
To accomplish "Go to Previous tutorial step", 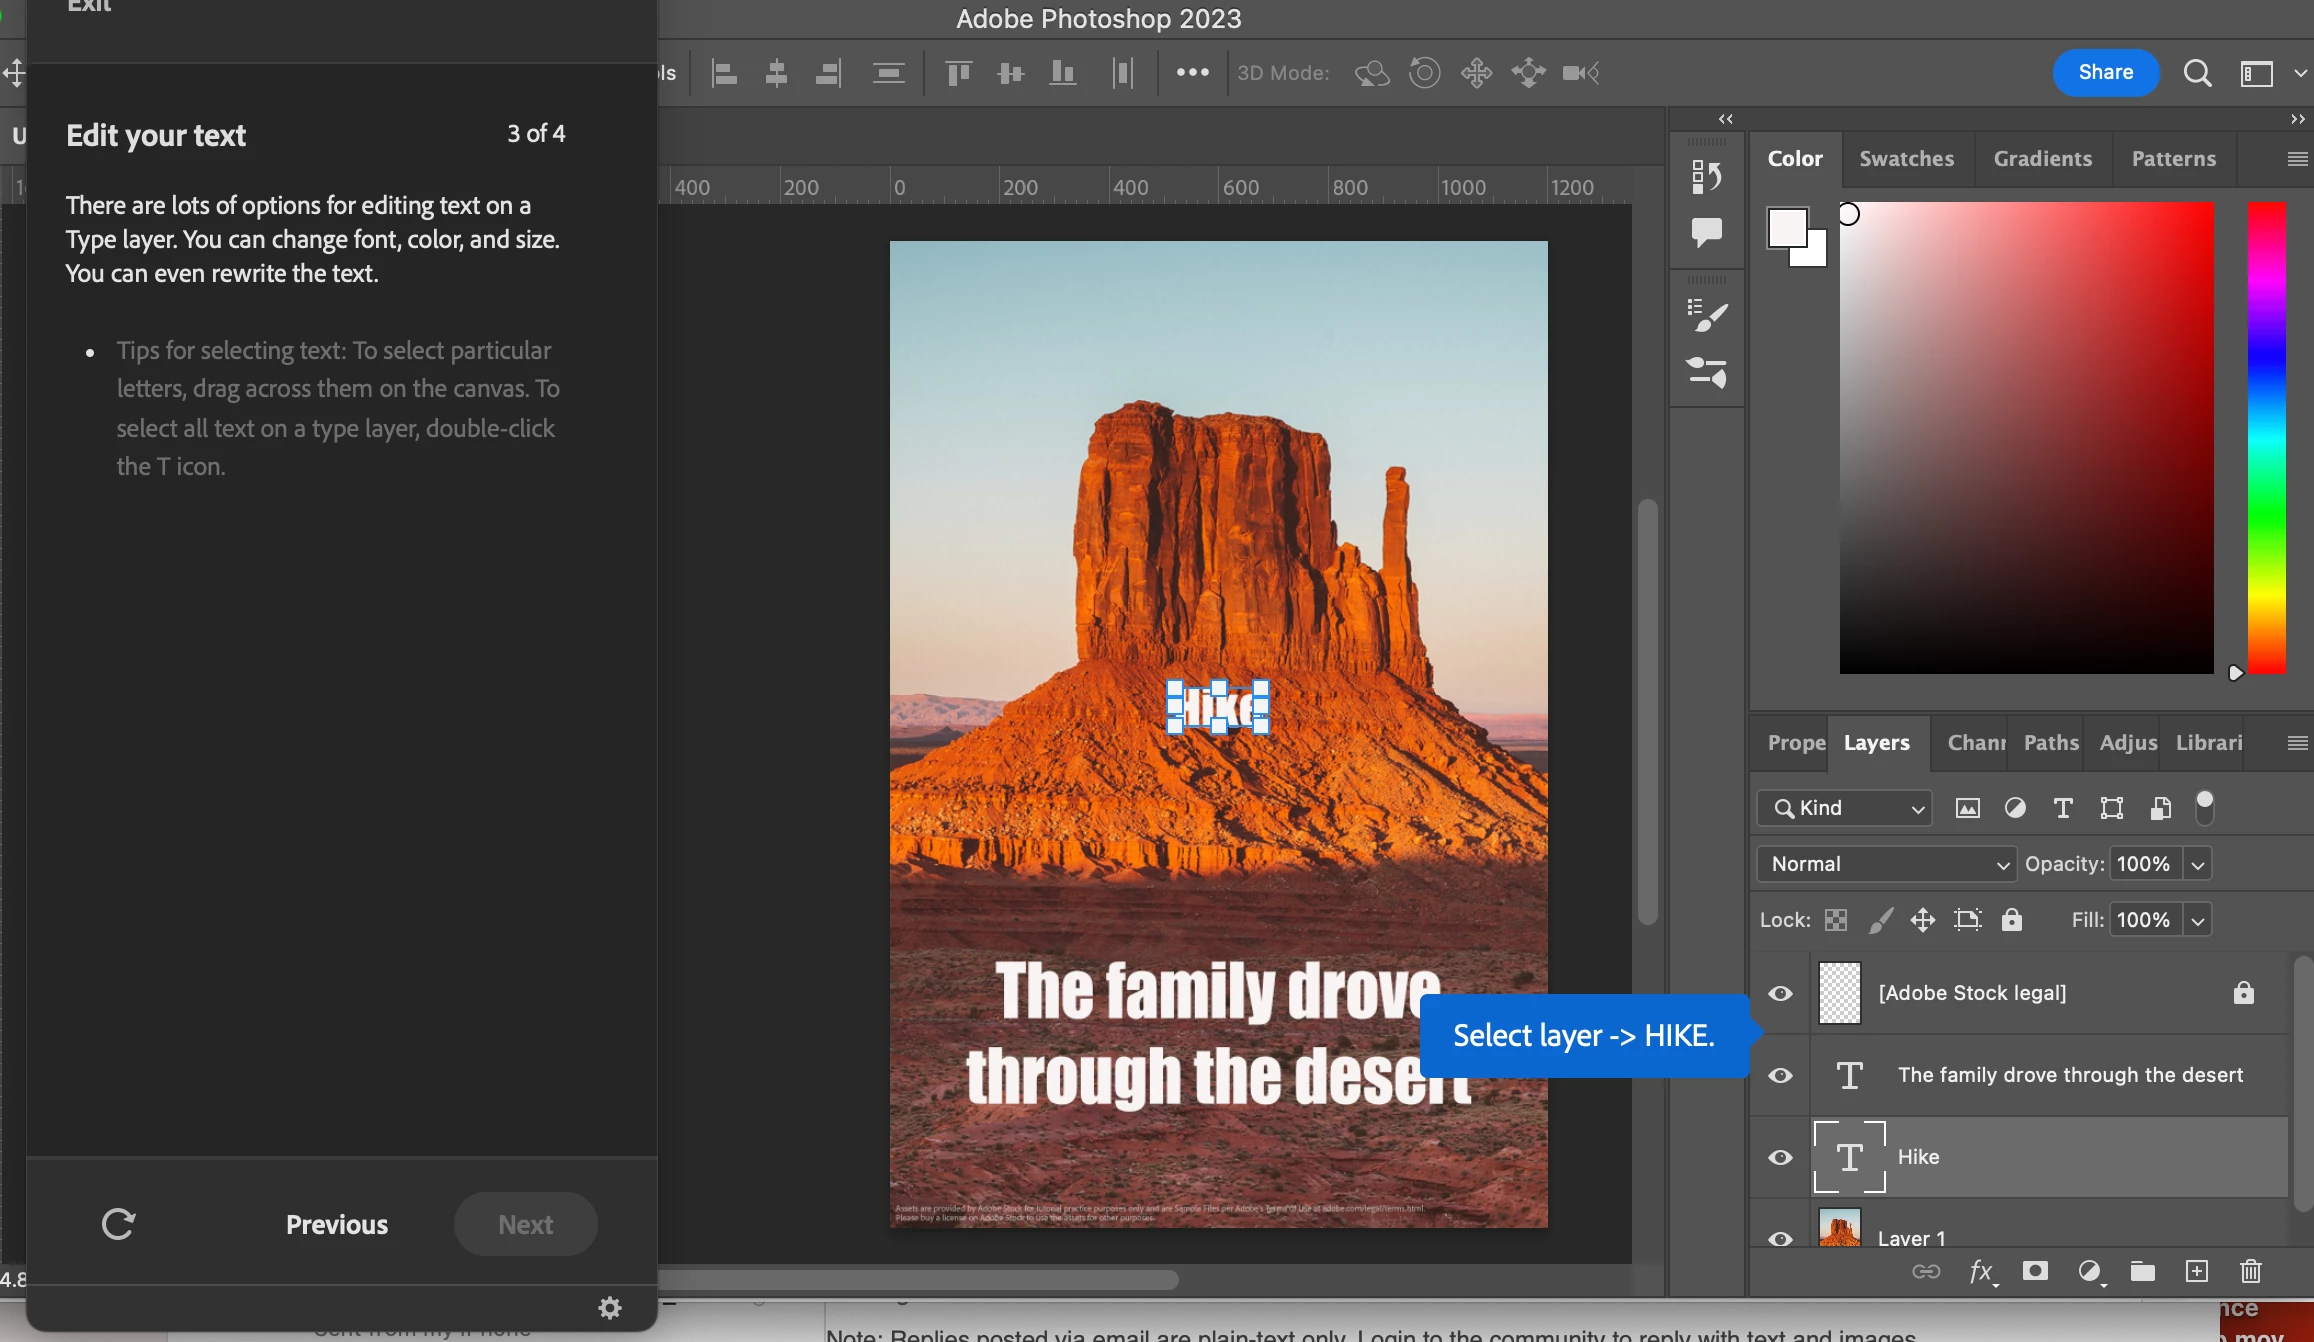I will 336,1224.
